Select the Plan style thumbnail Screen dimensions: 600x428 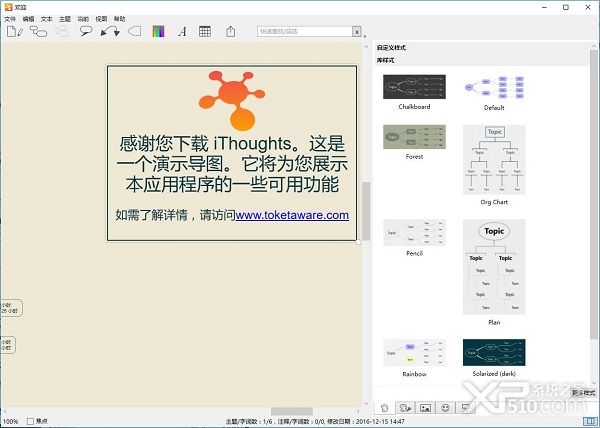click(494, 267)
